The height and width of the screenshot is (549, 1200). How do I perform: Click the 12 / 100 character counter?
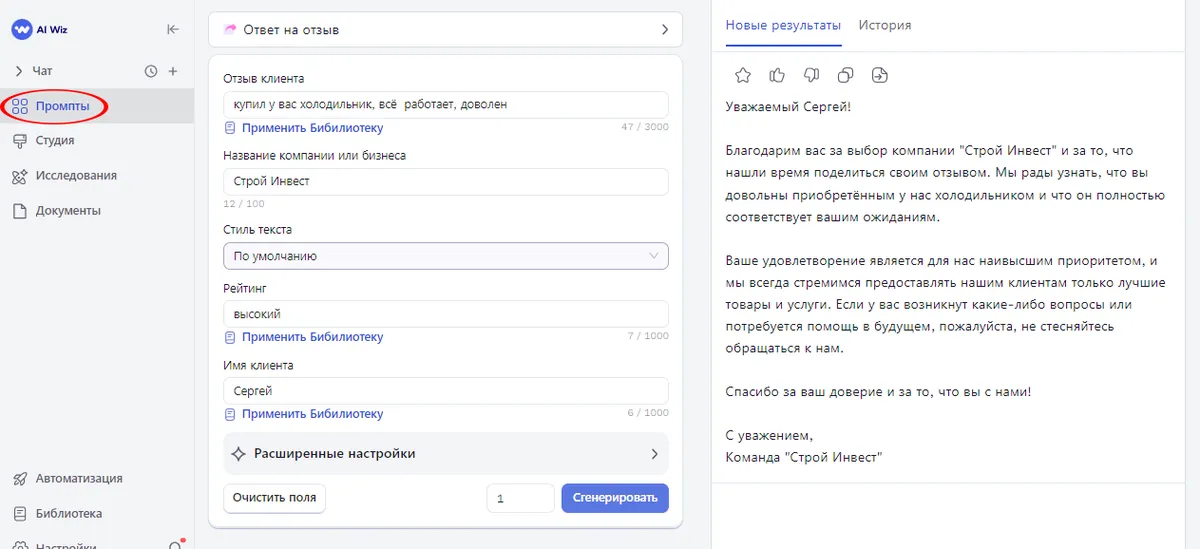244,204
